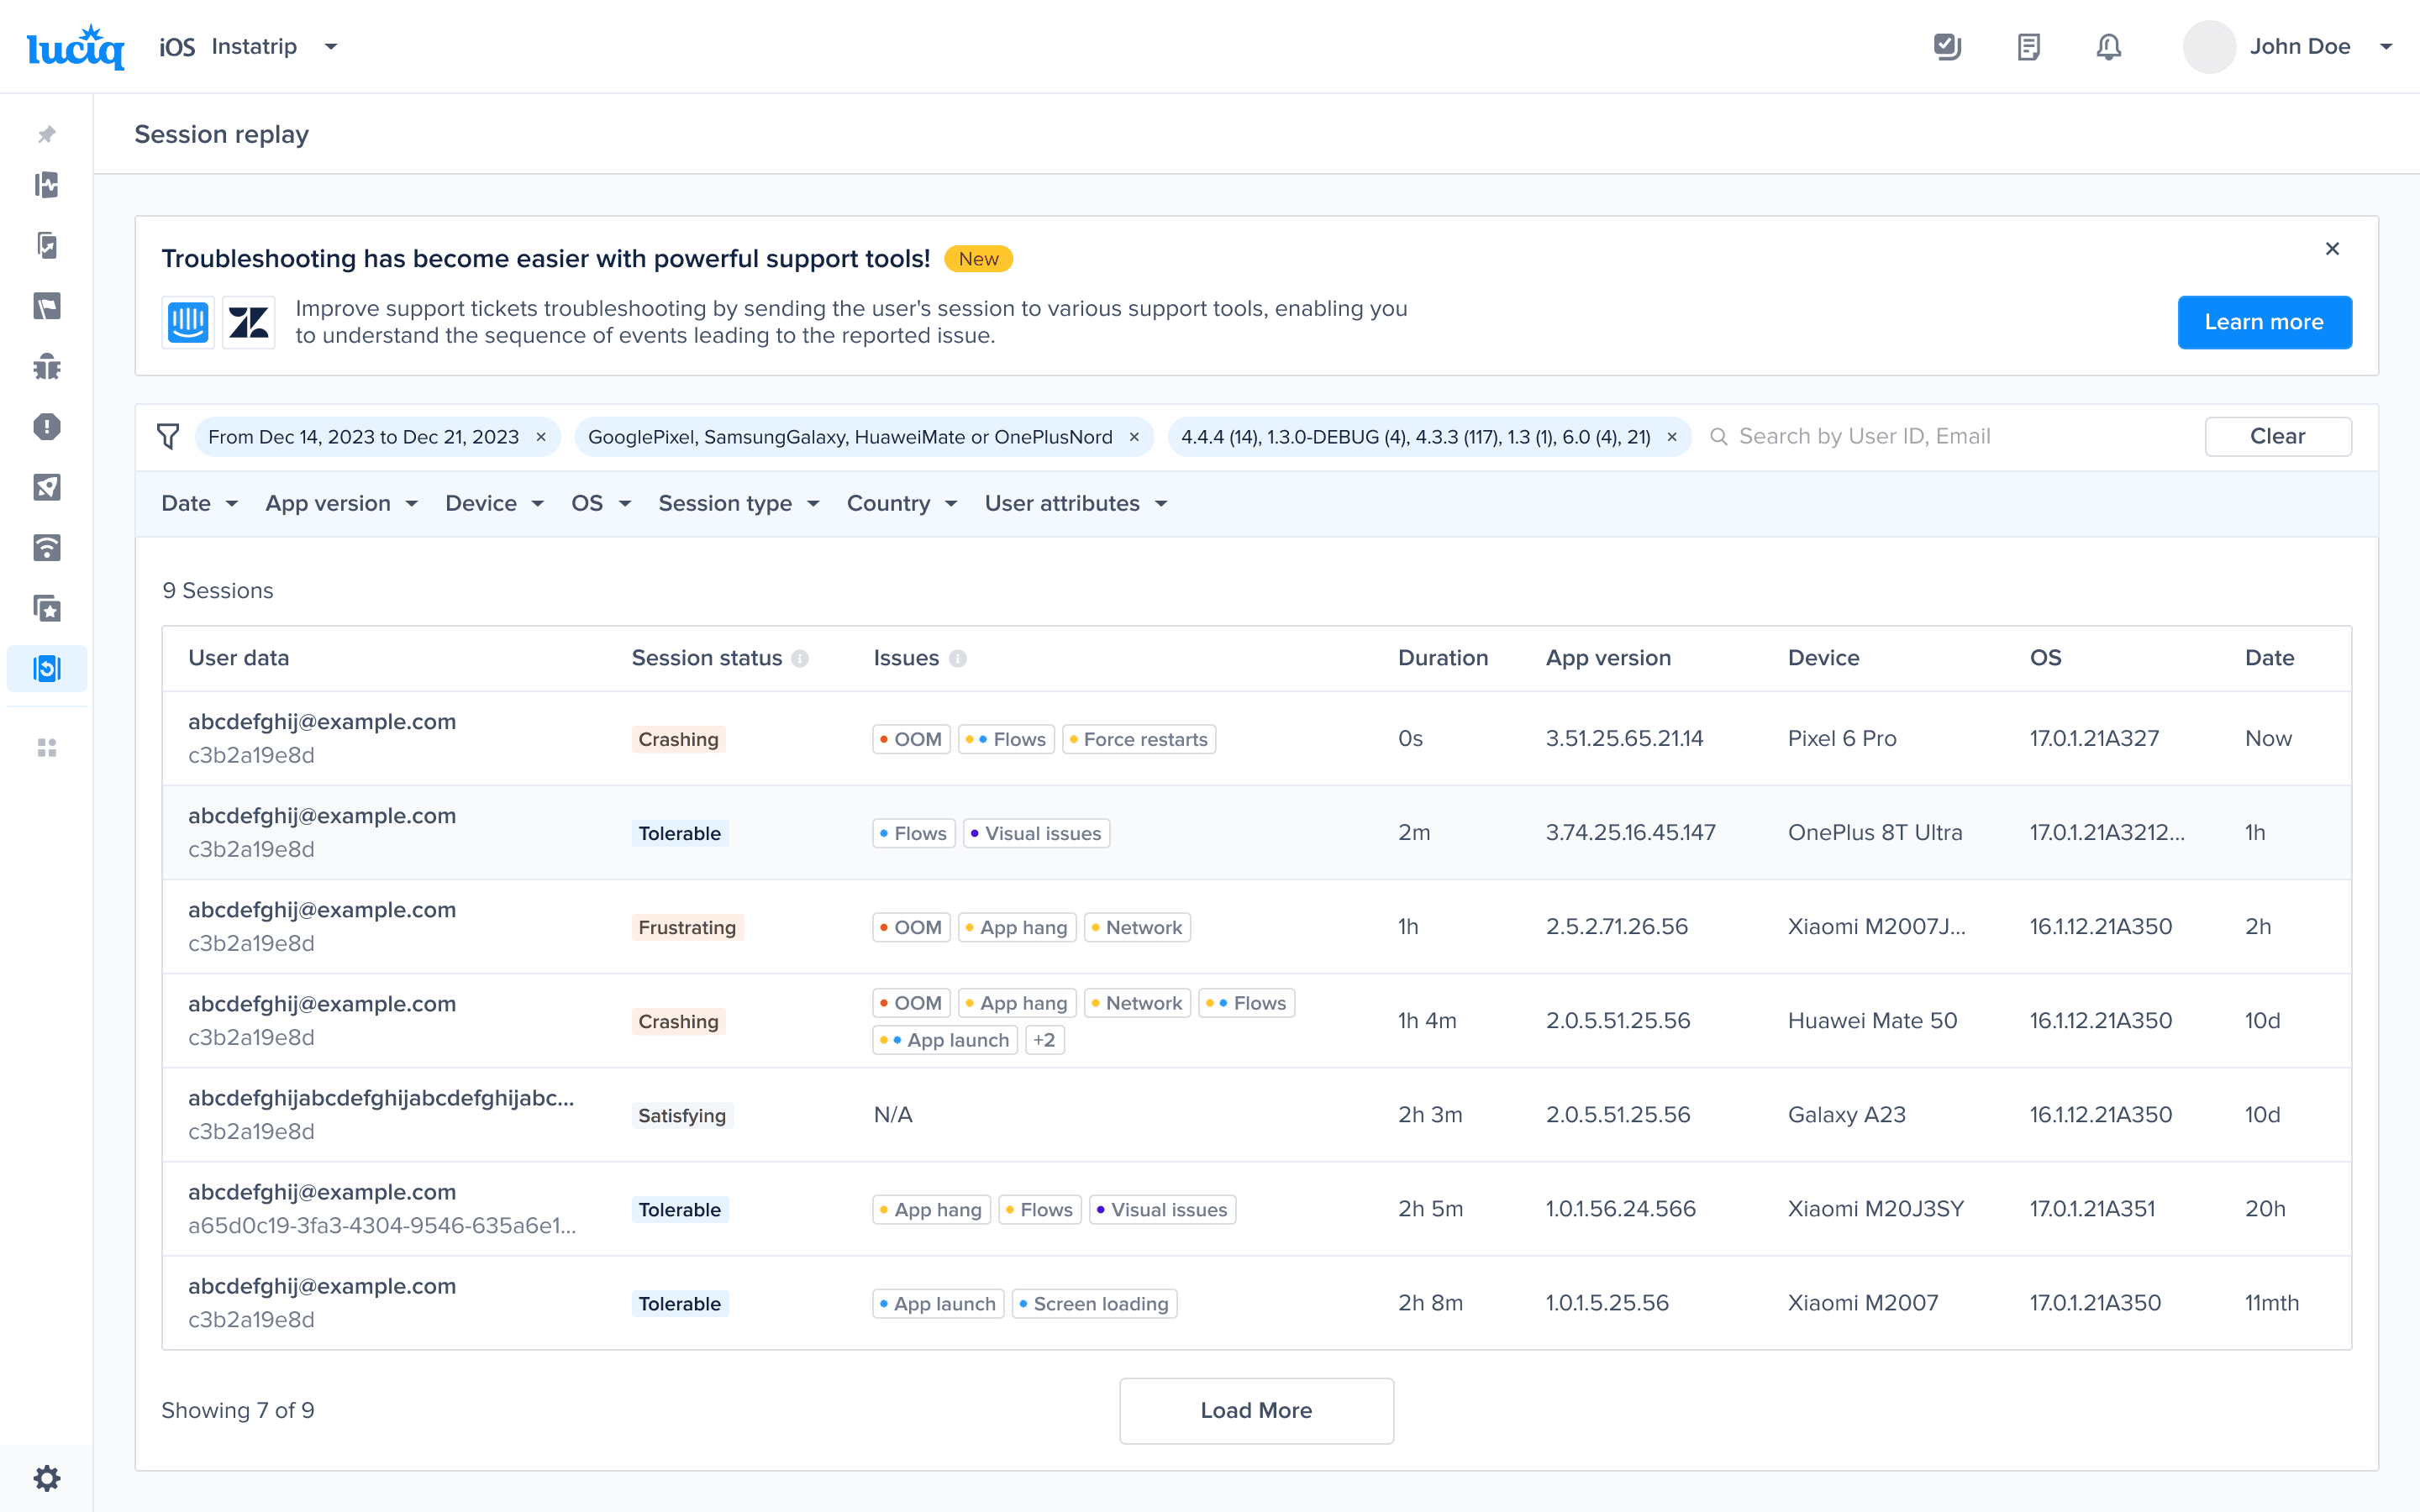The width and height of the screenshot is (2420, 1512).
Task: Expand the Instatrip app switcher
Action: pyautogui.click(x=331, y=47)
